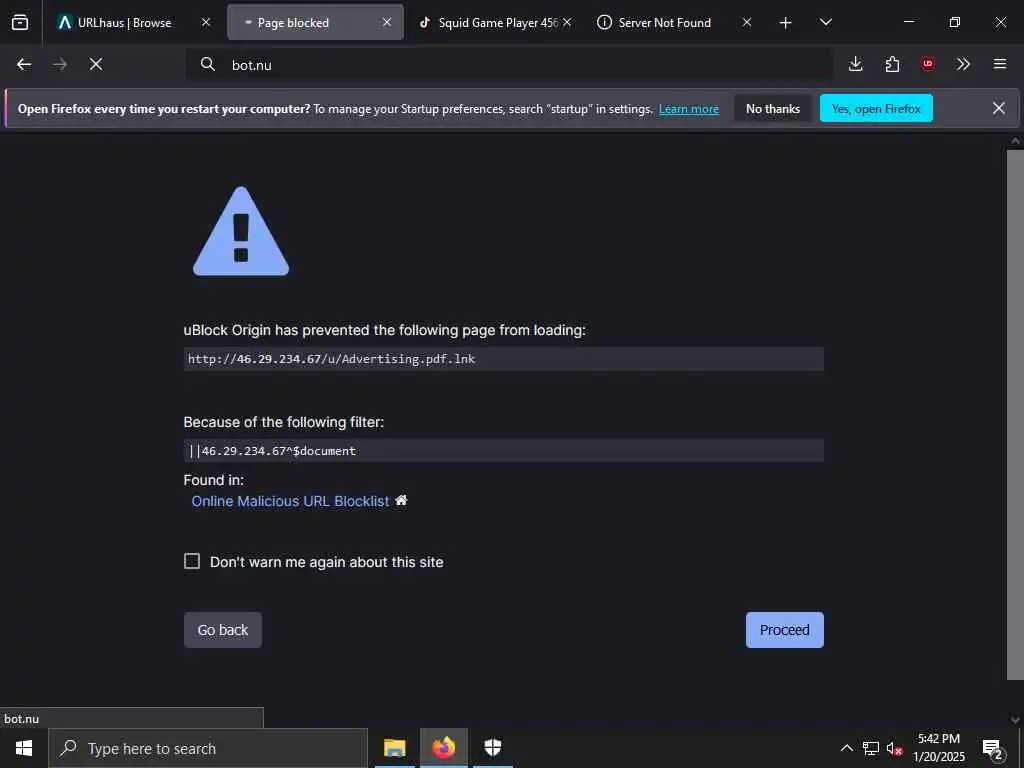Focus the address bar showing bot.nu
1024x768 pixels.
coord(509,64)
